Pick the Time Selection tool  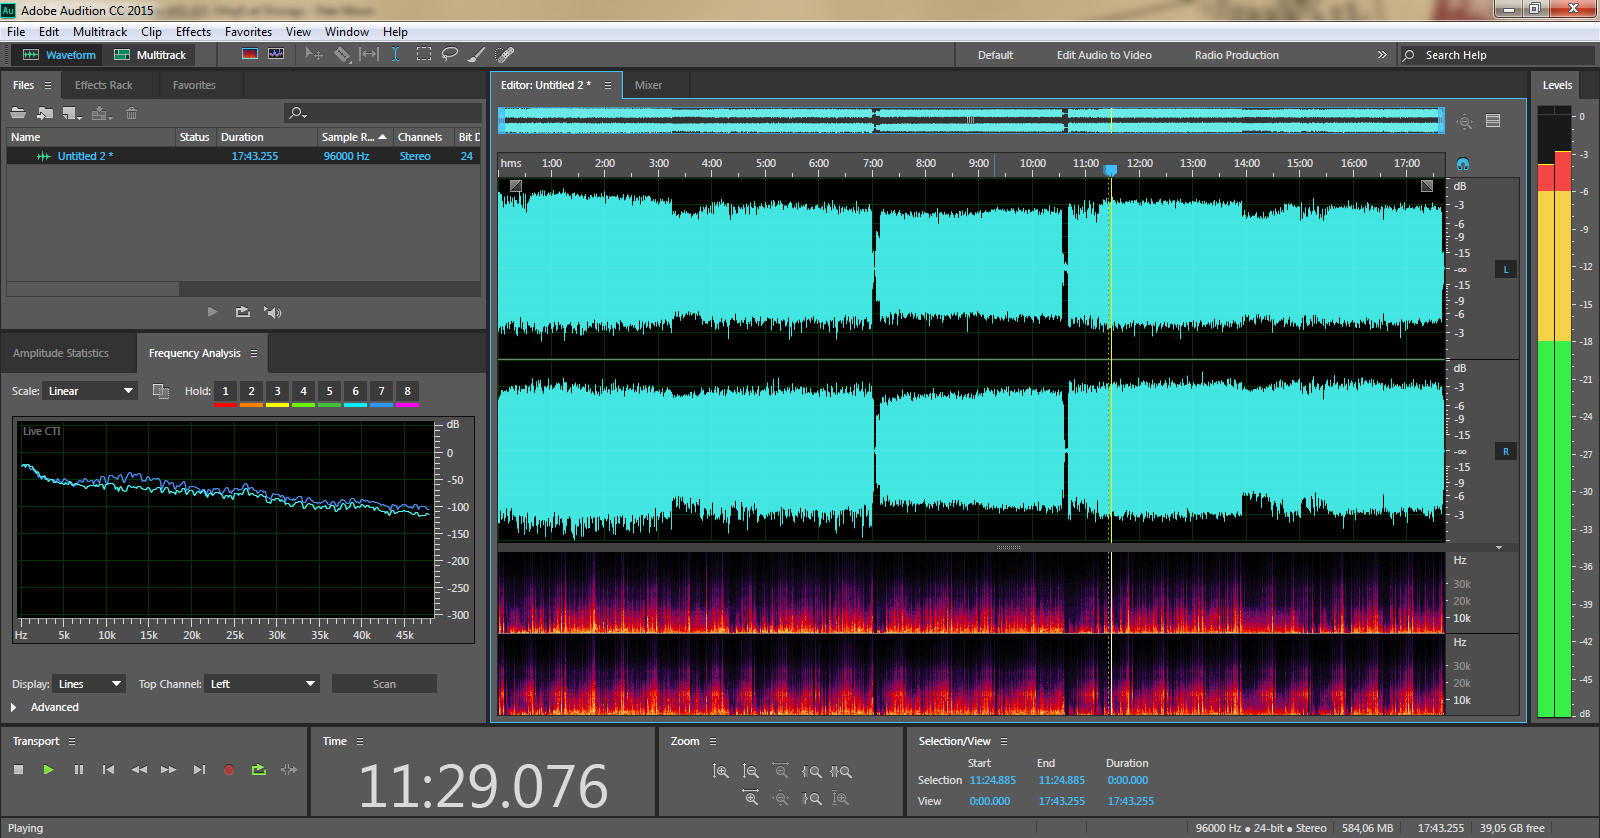point(396,54)
